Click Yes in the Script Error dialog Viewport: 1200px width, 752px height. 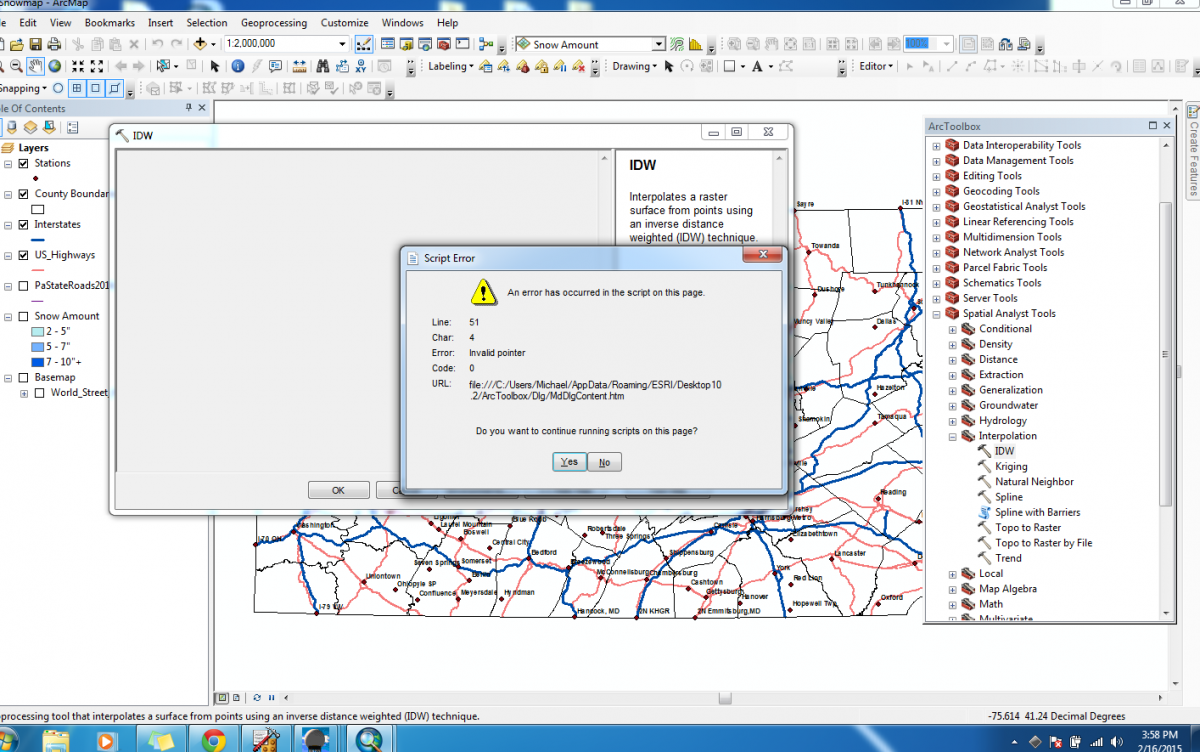point(569,462)
